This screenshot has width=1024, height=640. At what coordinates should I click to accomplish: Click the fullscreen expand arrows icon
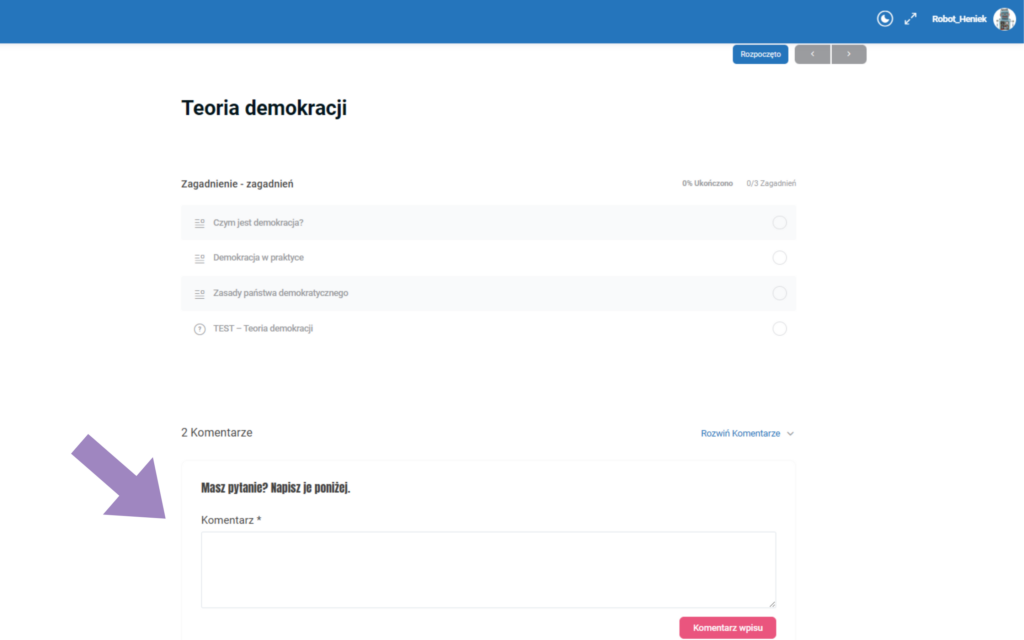pos(910,19)
